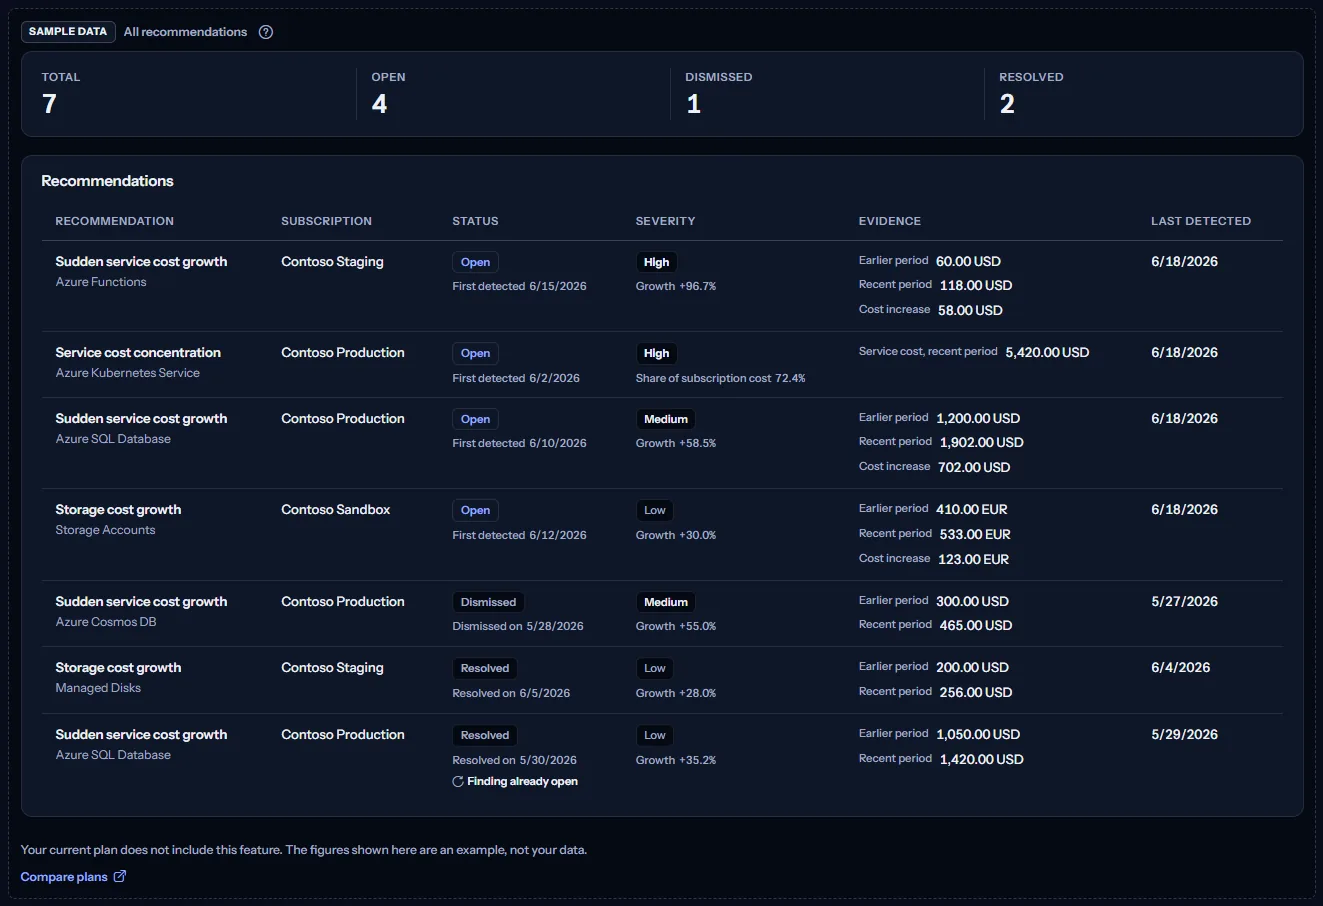Click the SUBSCRIPTION column header

click(326, 221)
